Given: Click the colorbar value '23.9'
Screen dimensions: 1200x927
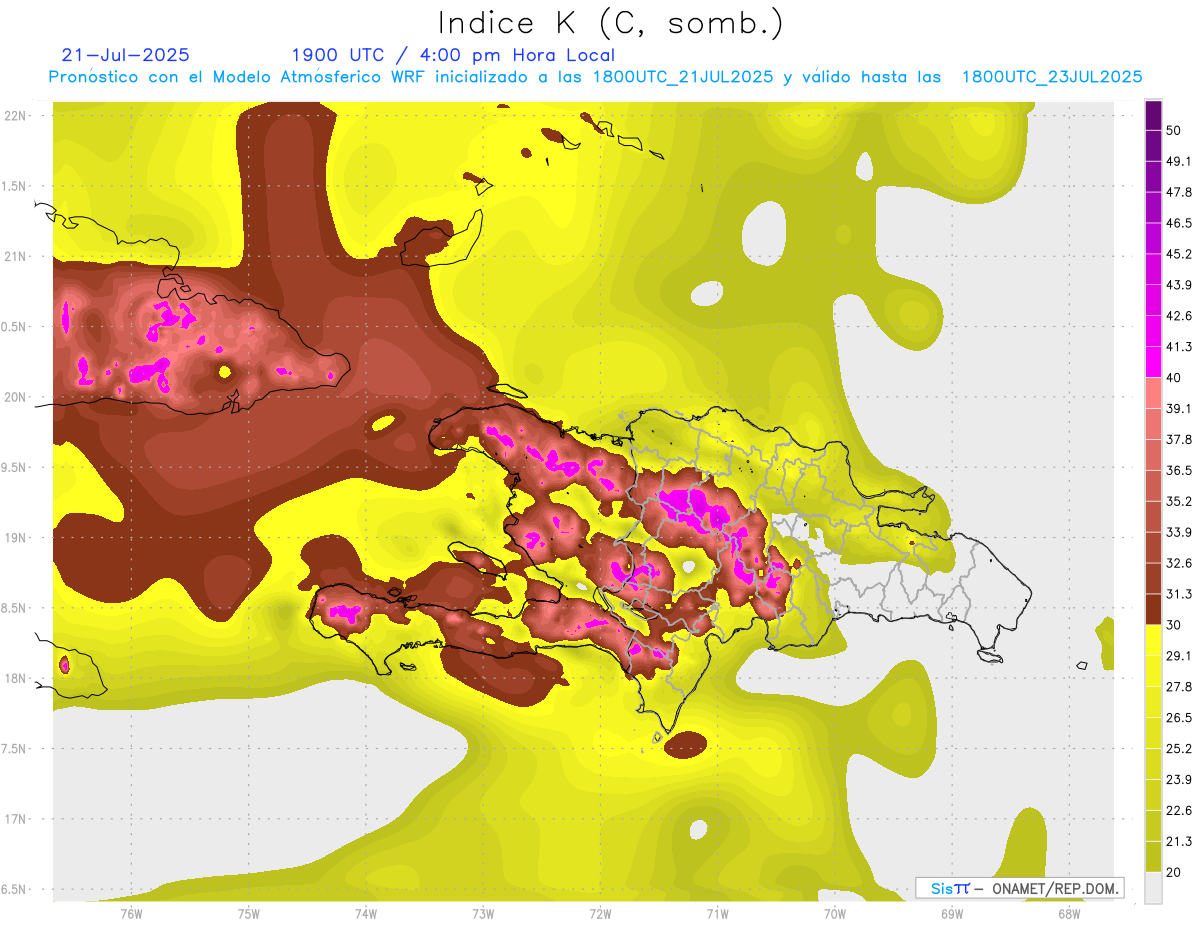Looking at the screenshot, I should point(1178,780).
